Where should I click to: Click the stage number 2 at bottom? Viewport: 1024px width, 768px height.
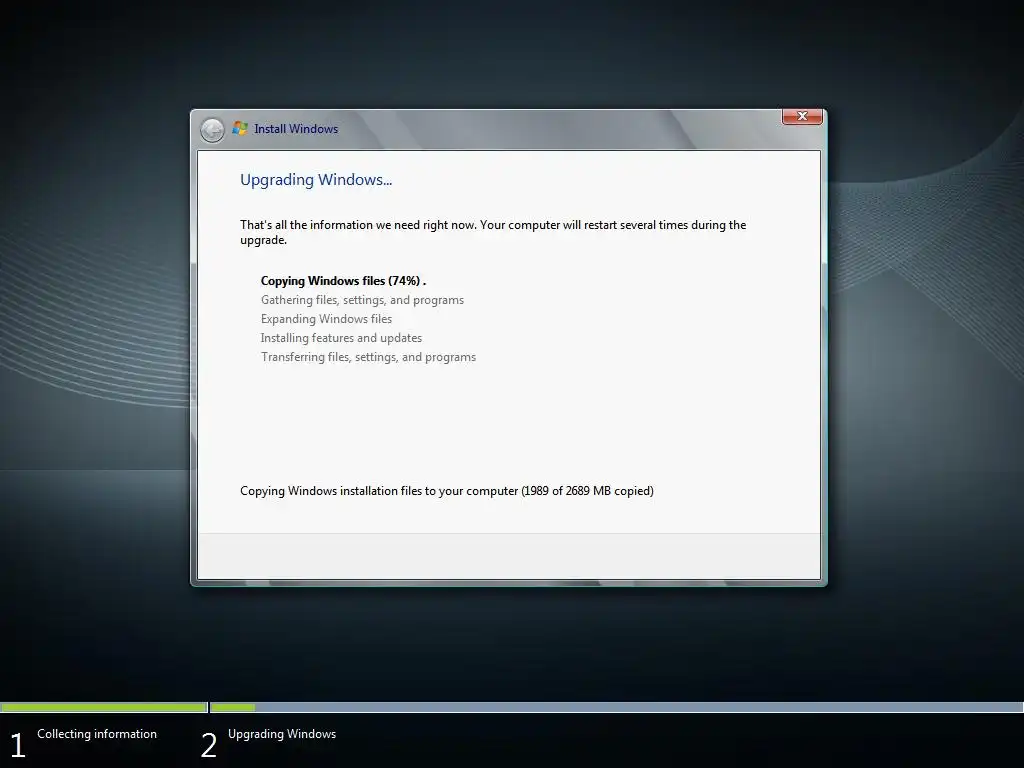(209, 745)
